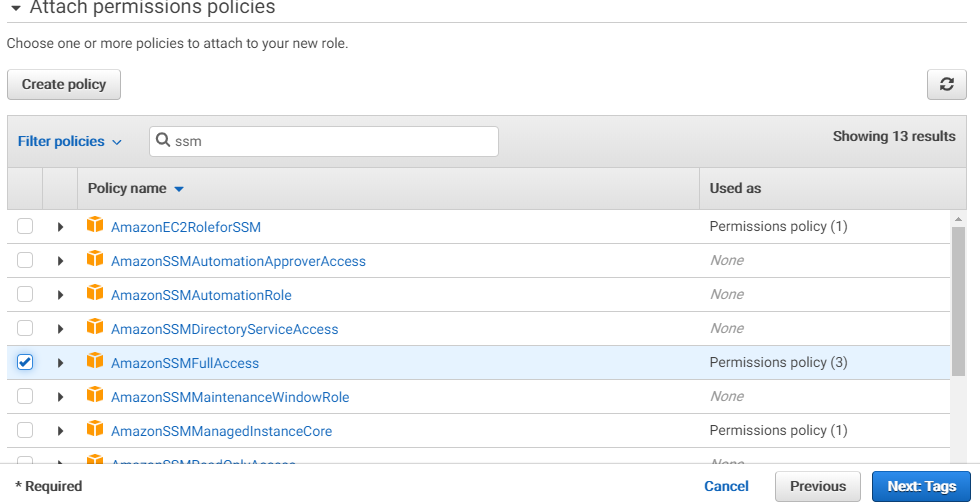Expand AmazonSSMManagedInstanceCore row triangle
Viewport: 980px width, 503px height.
point(60,431)
